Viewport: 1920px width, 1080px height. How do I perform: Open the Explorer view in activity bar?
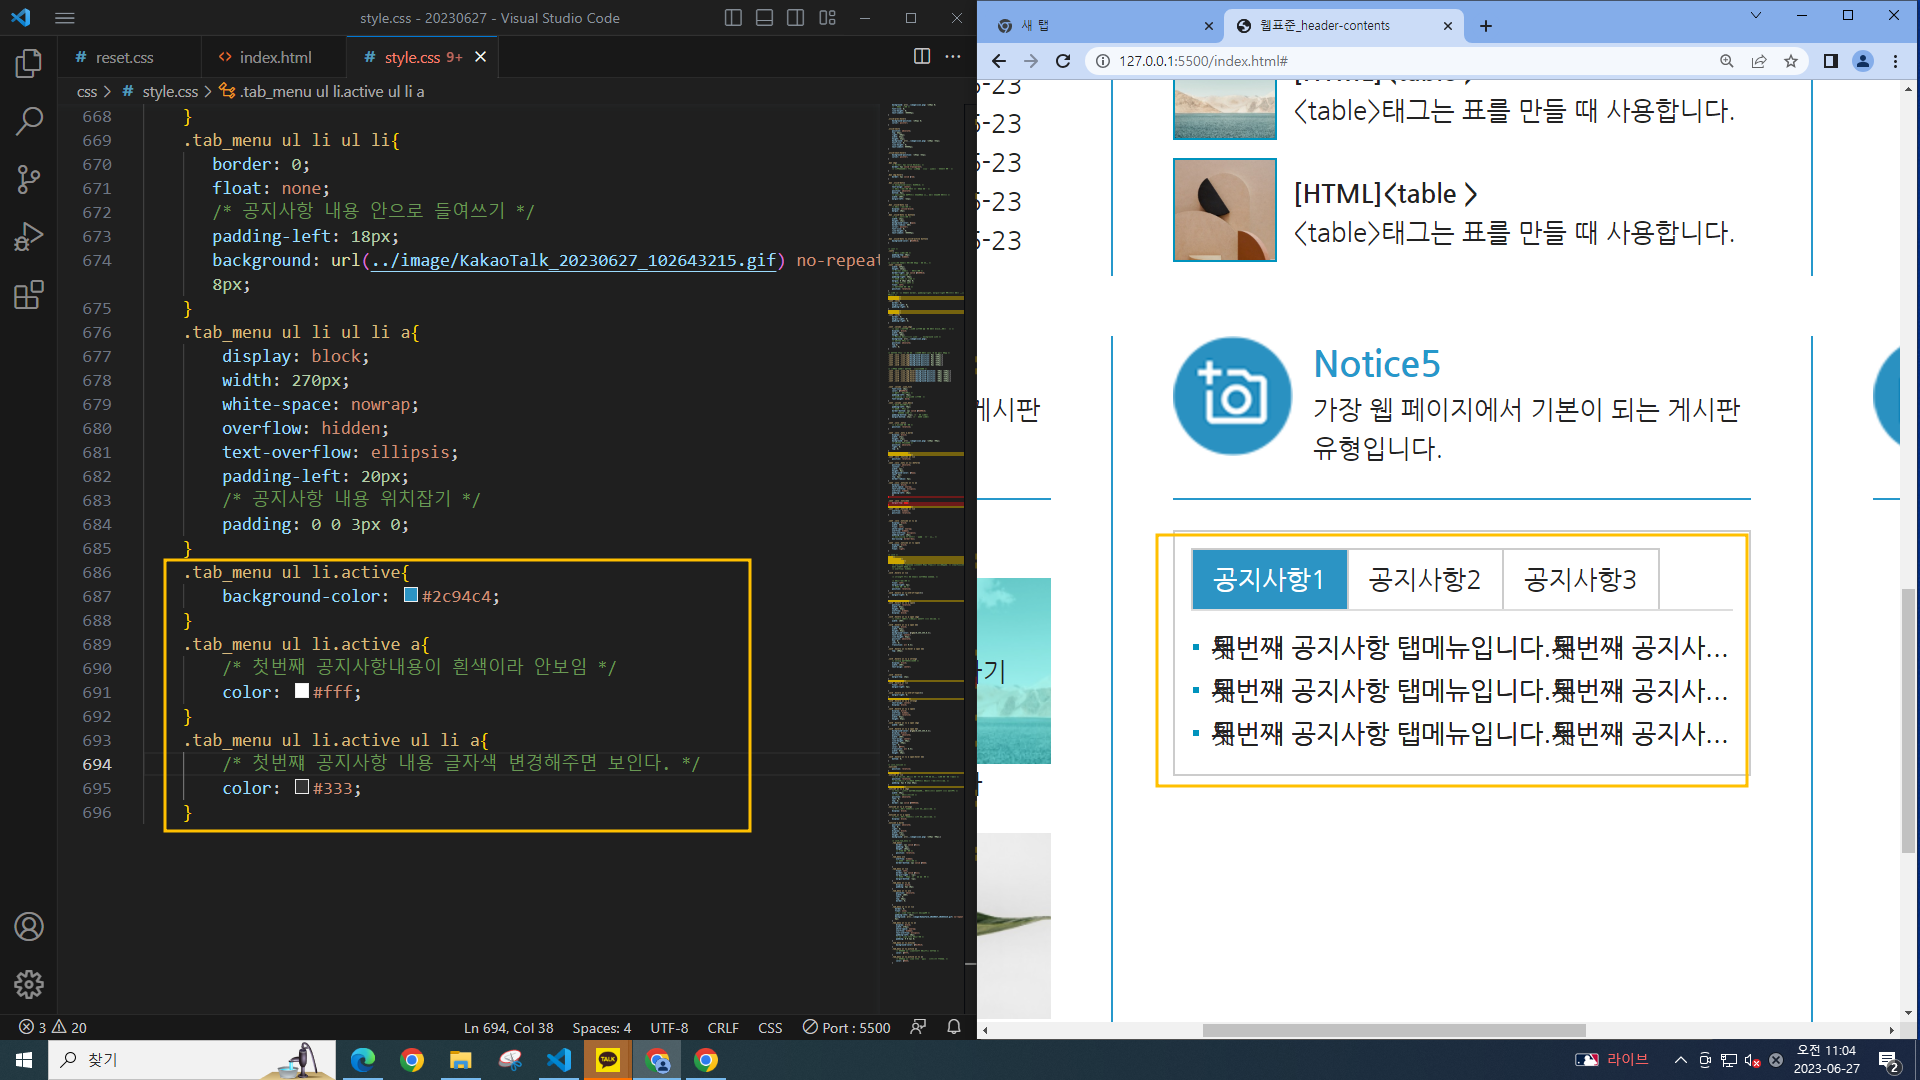pos(28,64)
